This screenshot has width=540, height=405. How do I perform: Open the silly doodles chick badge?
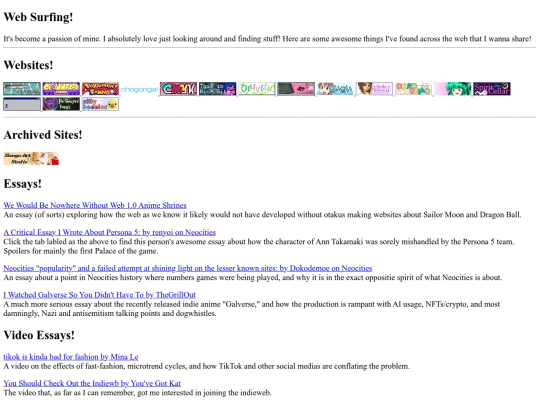[x=101, y=104]
